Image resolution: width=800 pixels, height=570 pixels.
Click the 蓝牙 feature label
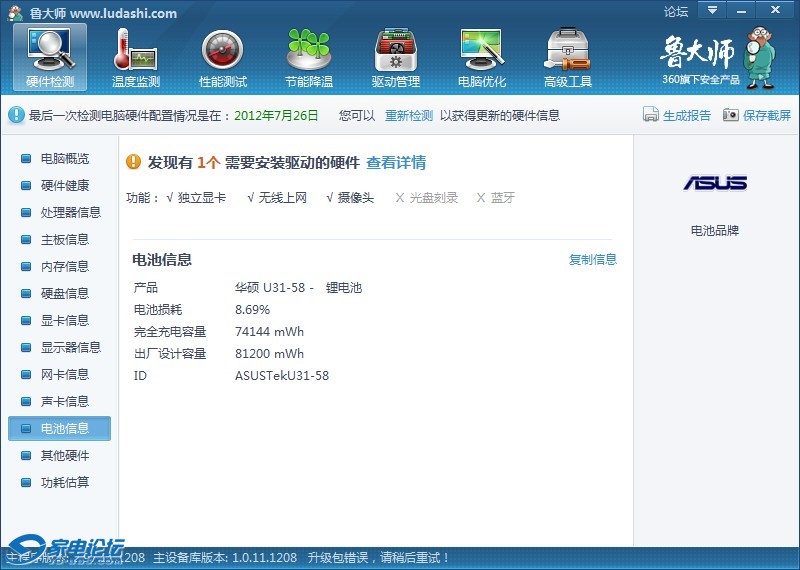coord(503,197)
